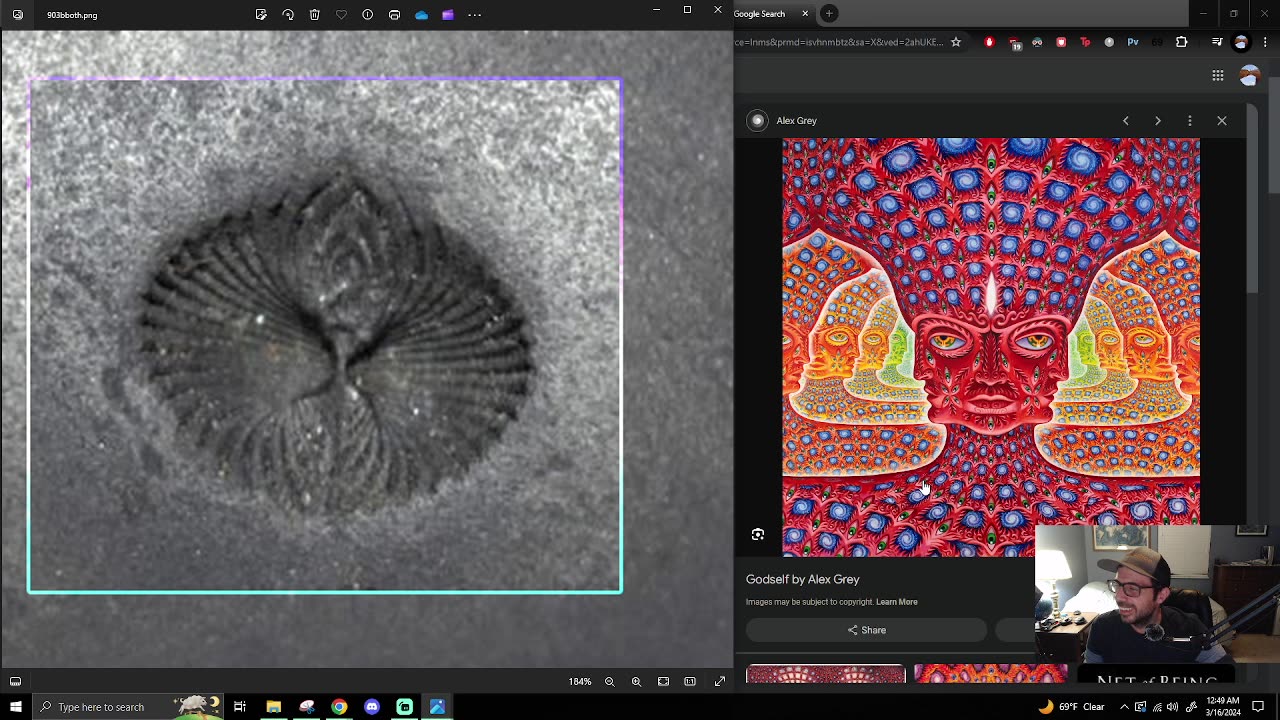Open image panel three-dot options
The width and height of the screenshot is (1280, 720).
coord(1190,120)
